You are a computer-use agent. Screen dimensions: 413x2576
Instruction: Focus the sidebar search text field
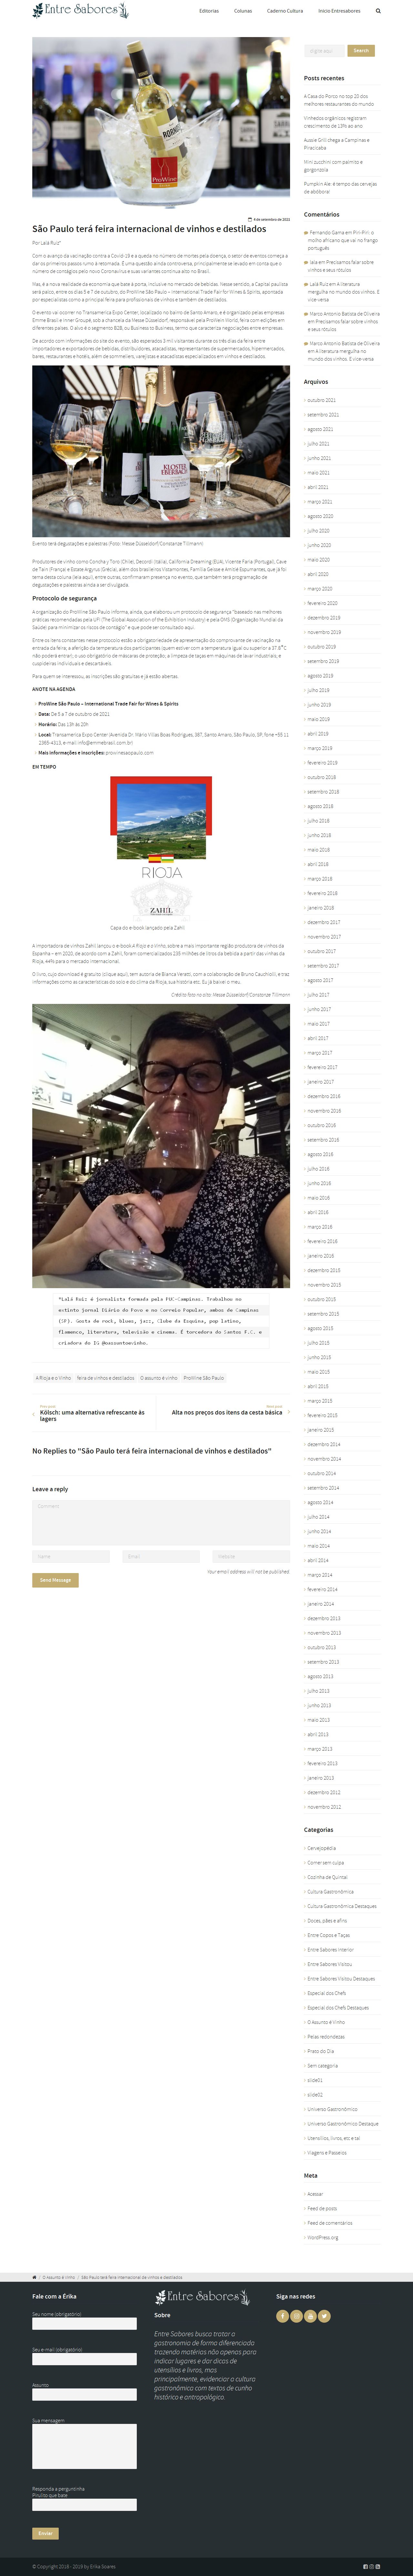point(324,50)
